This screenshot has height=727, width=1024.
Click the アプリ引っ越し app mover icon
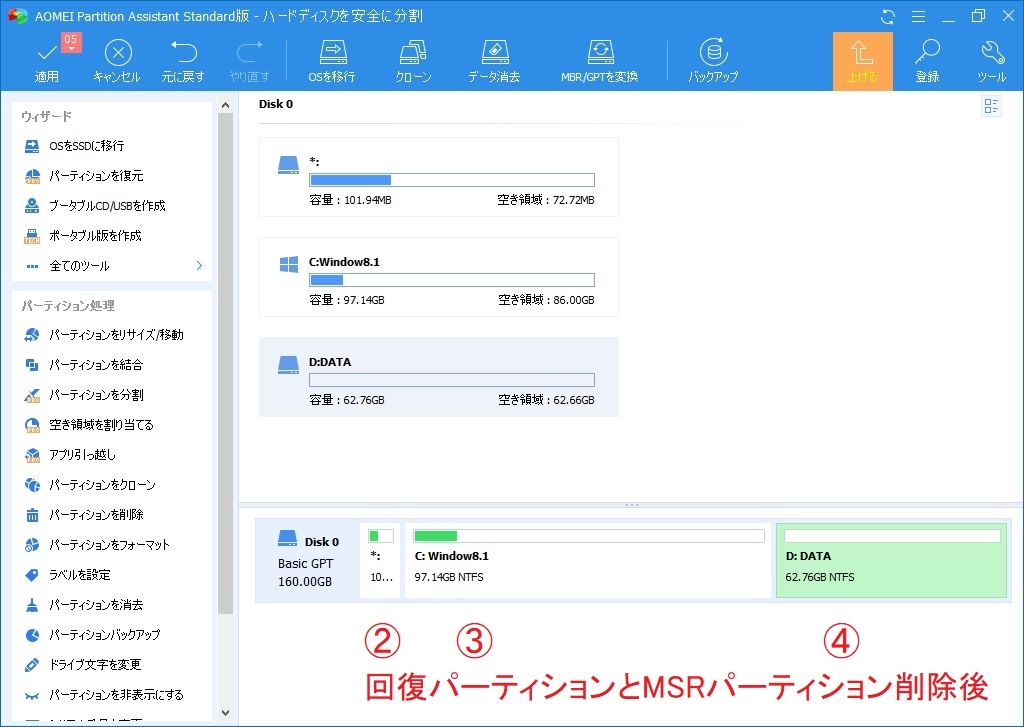click(32, 455)
